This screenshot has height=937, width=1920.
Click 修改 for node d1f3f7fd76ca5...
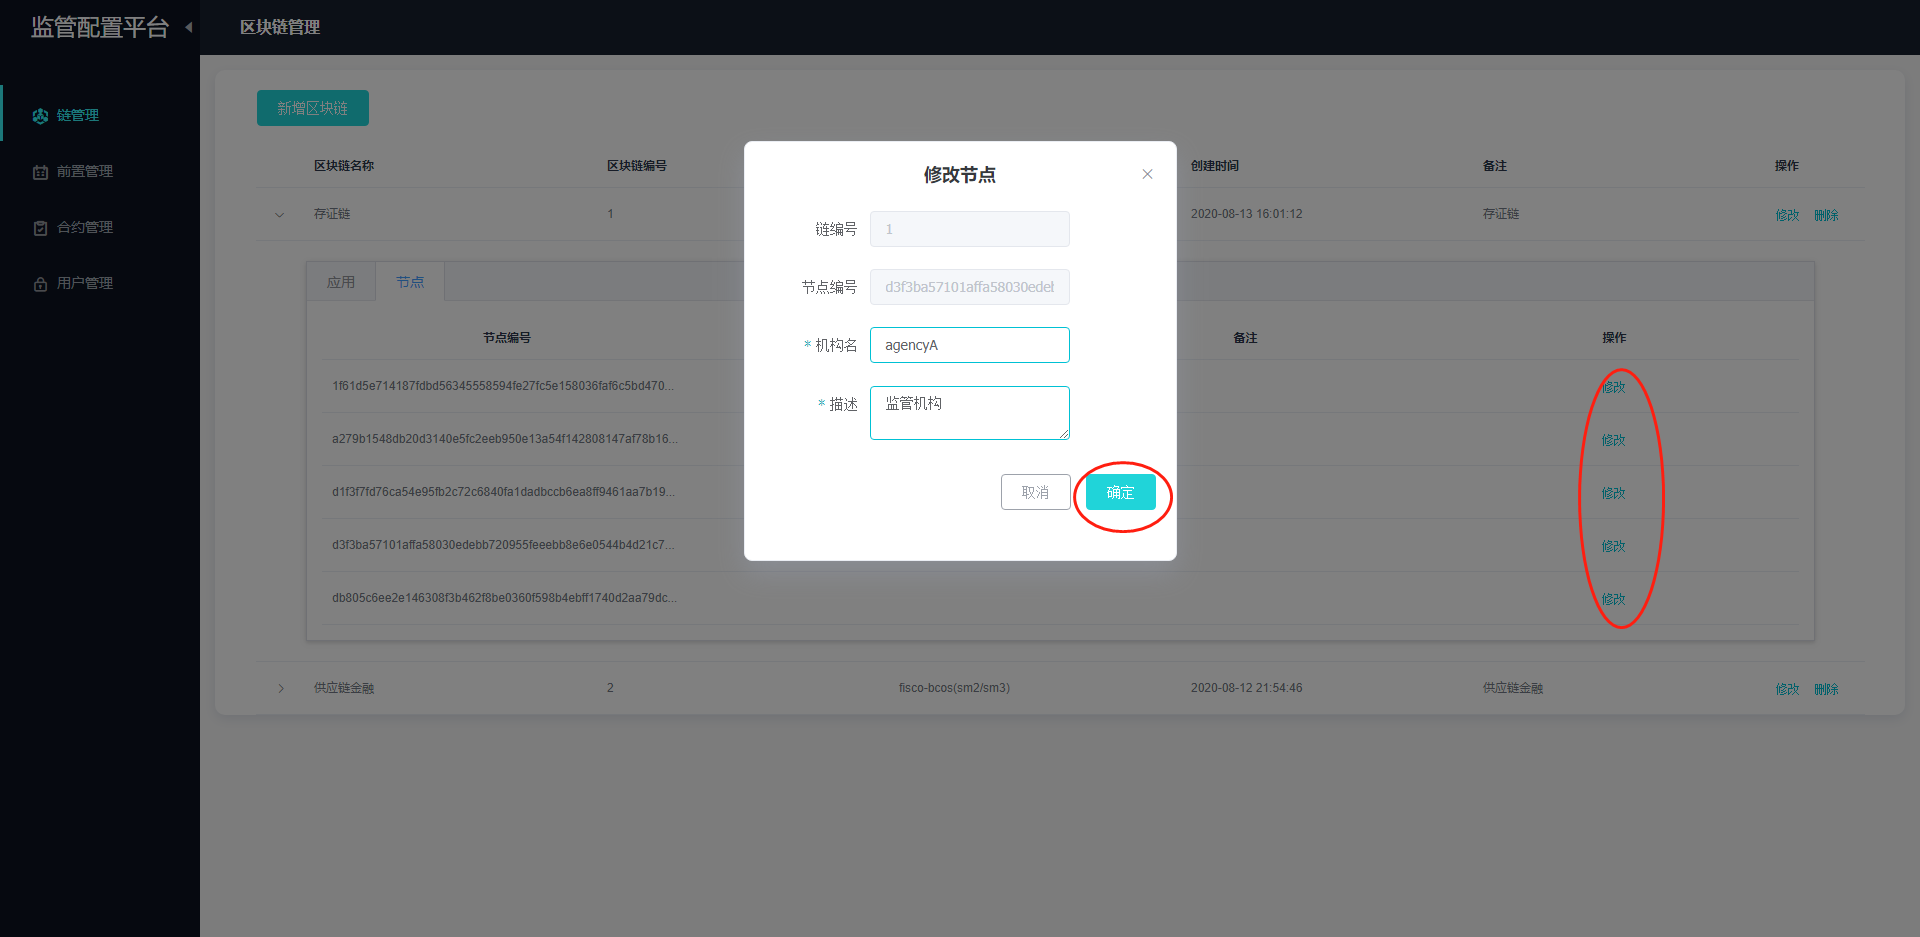(1613, 493)
